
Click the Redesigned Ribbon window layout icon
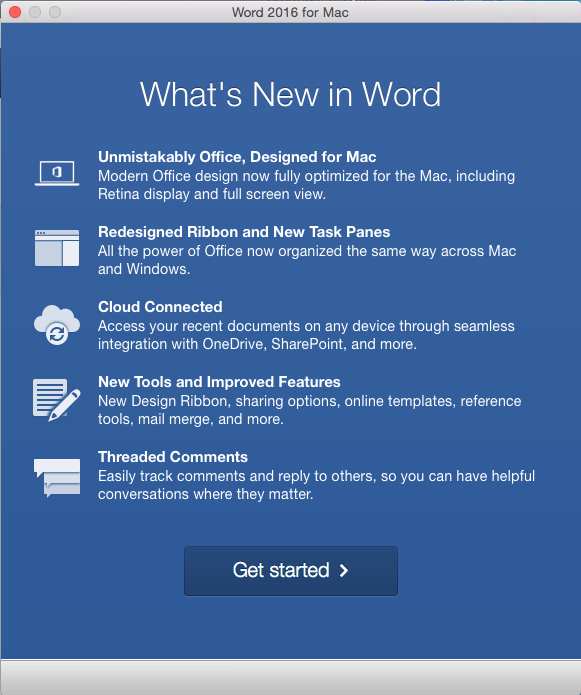click(57, 248)
